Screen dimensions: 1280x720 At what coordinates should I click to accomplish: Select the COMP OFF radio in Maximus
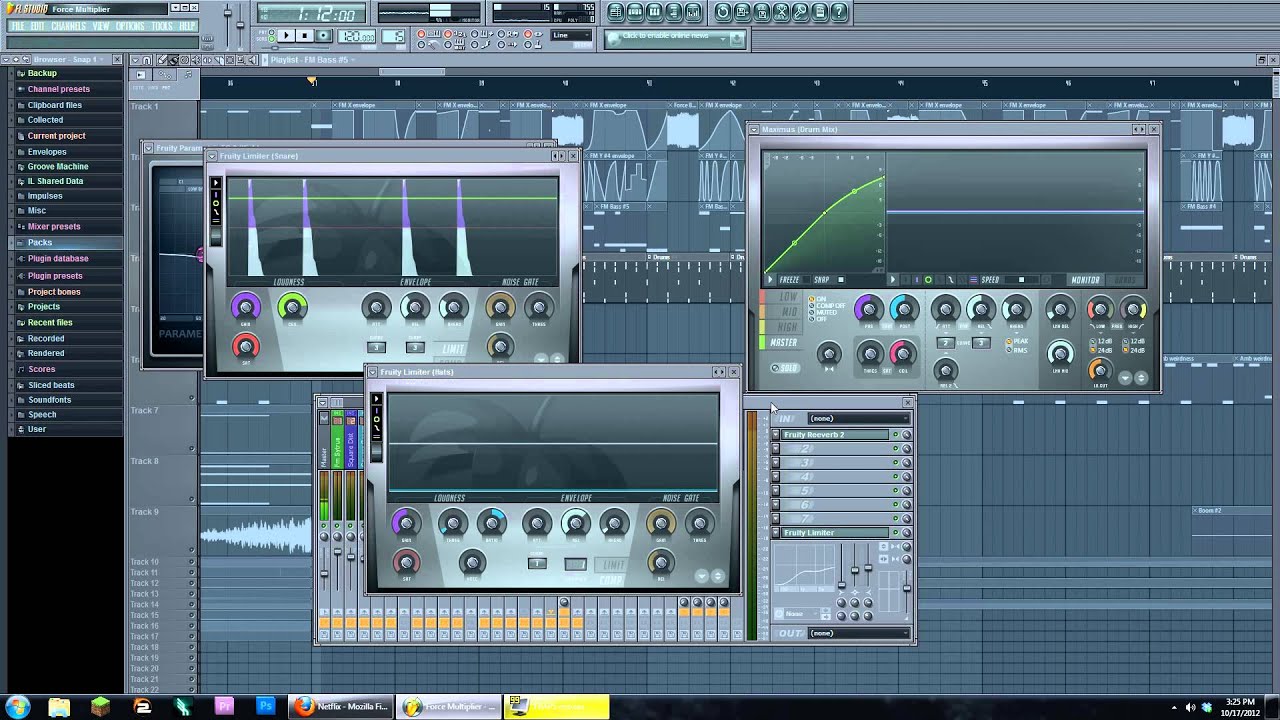click(828, 305)
